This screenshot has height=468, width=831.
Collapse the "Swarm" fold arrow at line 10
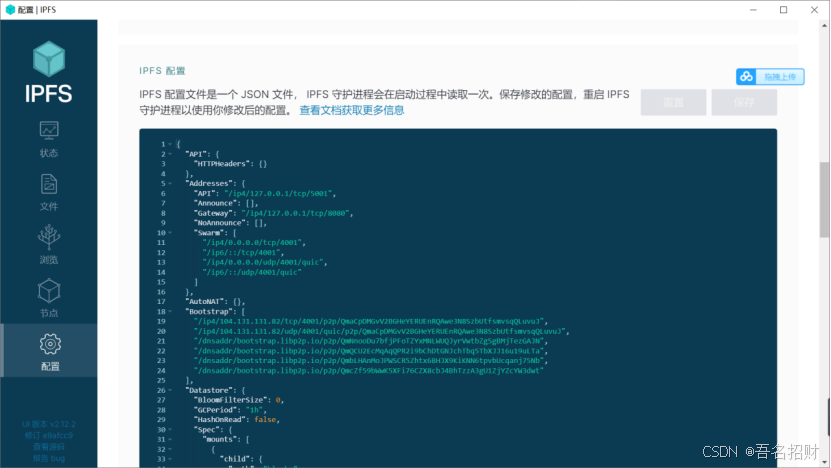[170, 233]
